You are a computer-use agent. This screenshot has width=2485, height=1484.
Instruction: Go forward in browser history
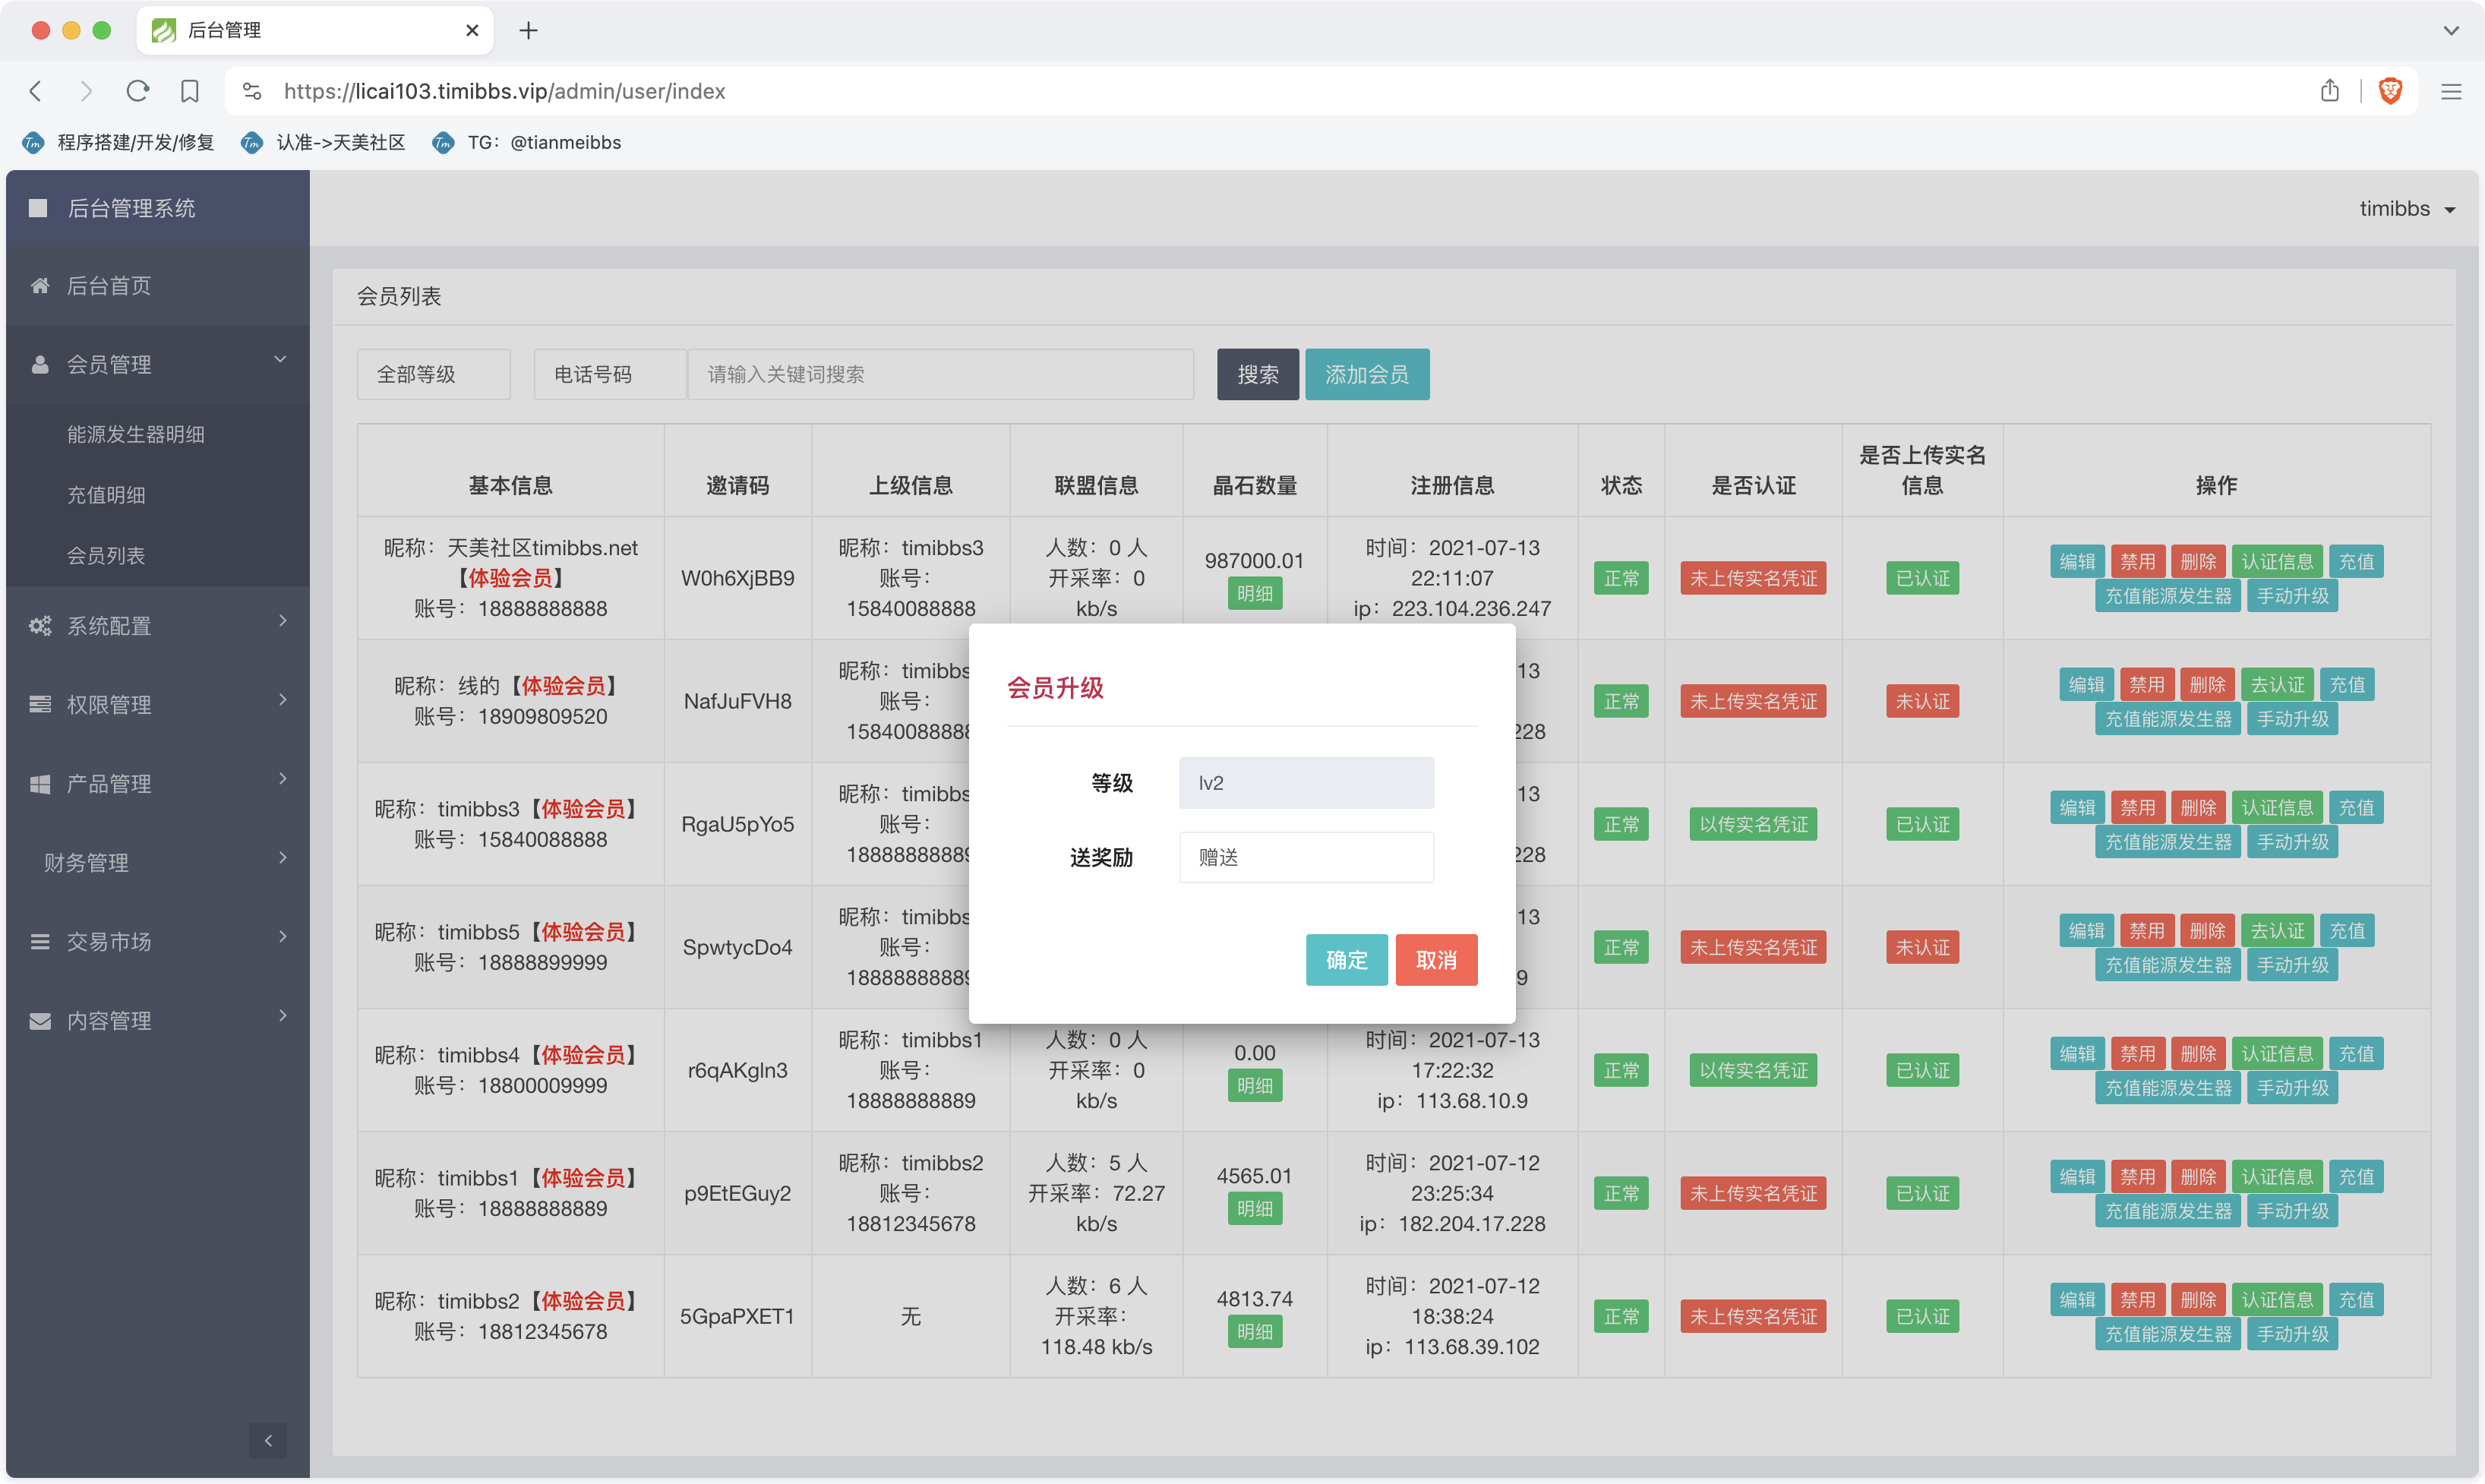pyautogui.click(x=86, y=91)
